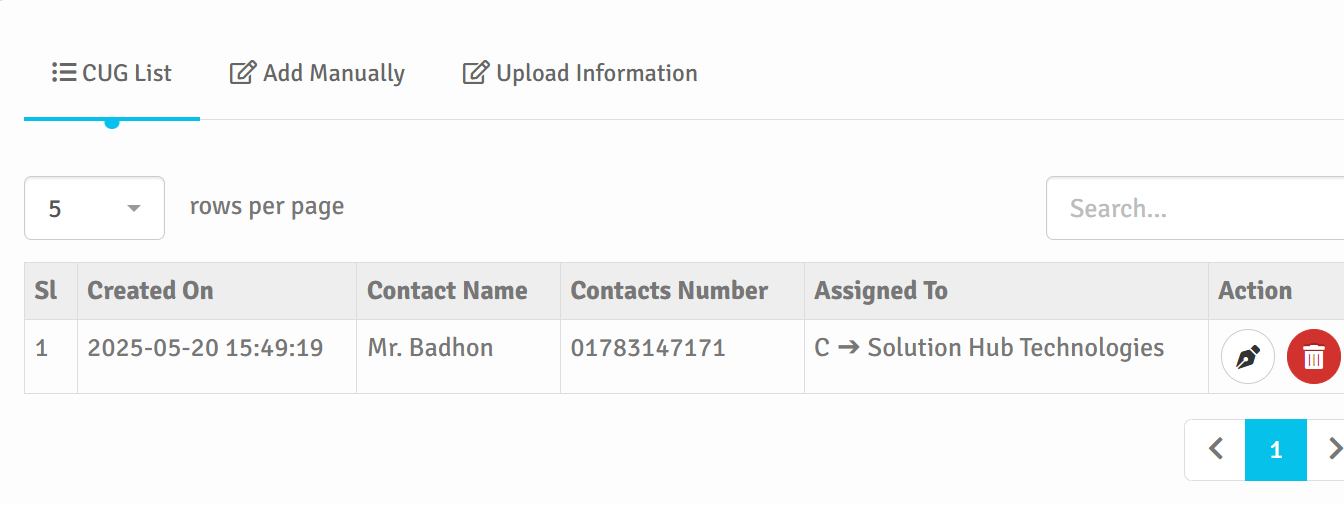Viewport: 1344px width, 505px height.
Task: Select page 1 in pagination
Action: pyautogui.click(x=1275, y=450)
